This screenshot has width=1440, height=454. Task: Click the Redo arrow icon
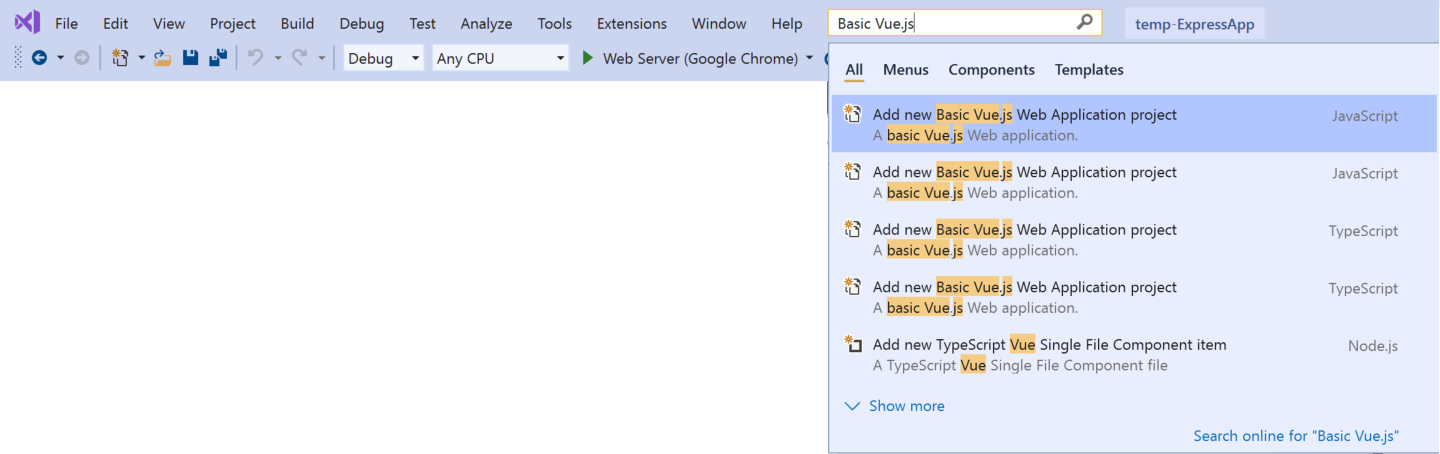point(299,58)
